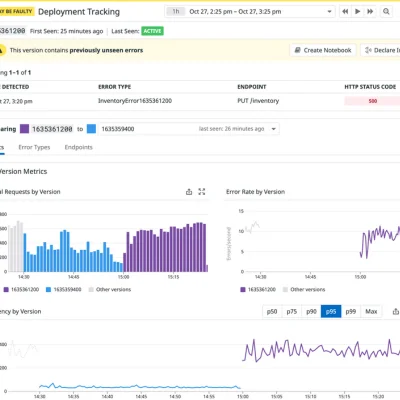400x400 pixels.
Task: Open the comparison version 1635359400 dropdown
Action: (x=189, y=129)
